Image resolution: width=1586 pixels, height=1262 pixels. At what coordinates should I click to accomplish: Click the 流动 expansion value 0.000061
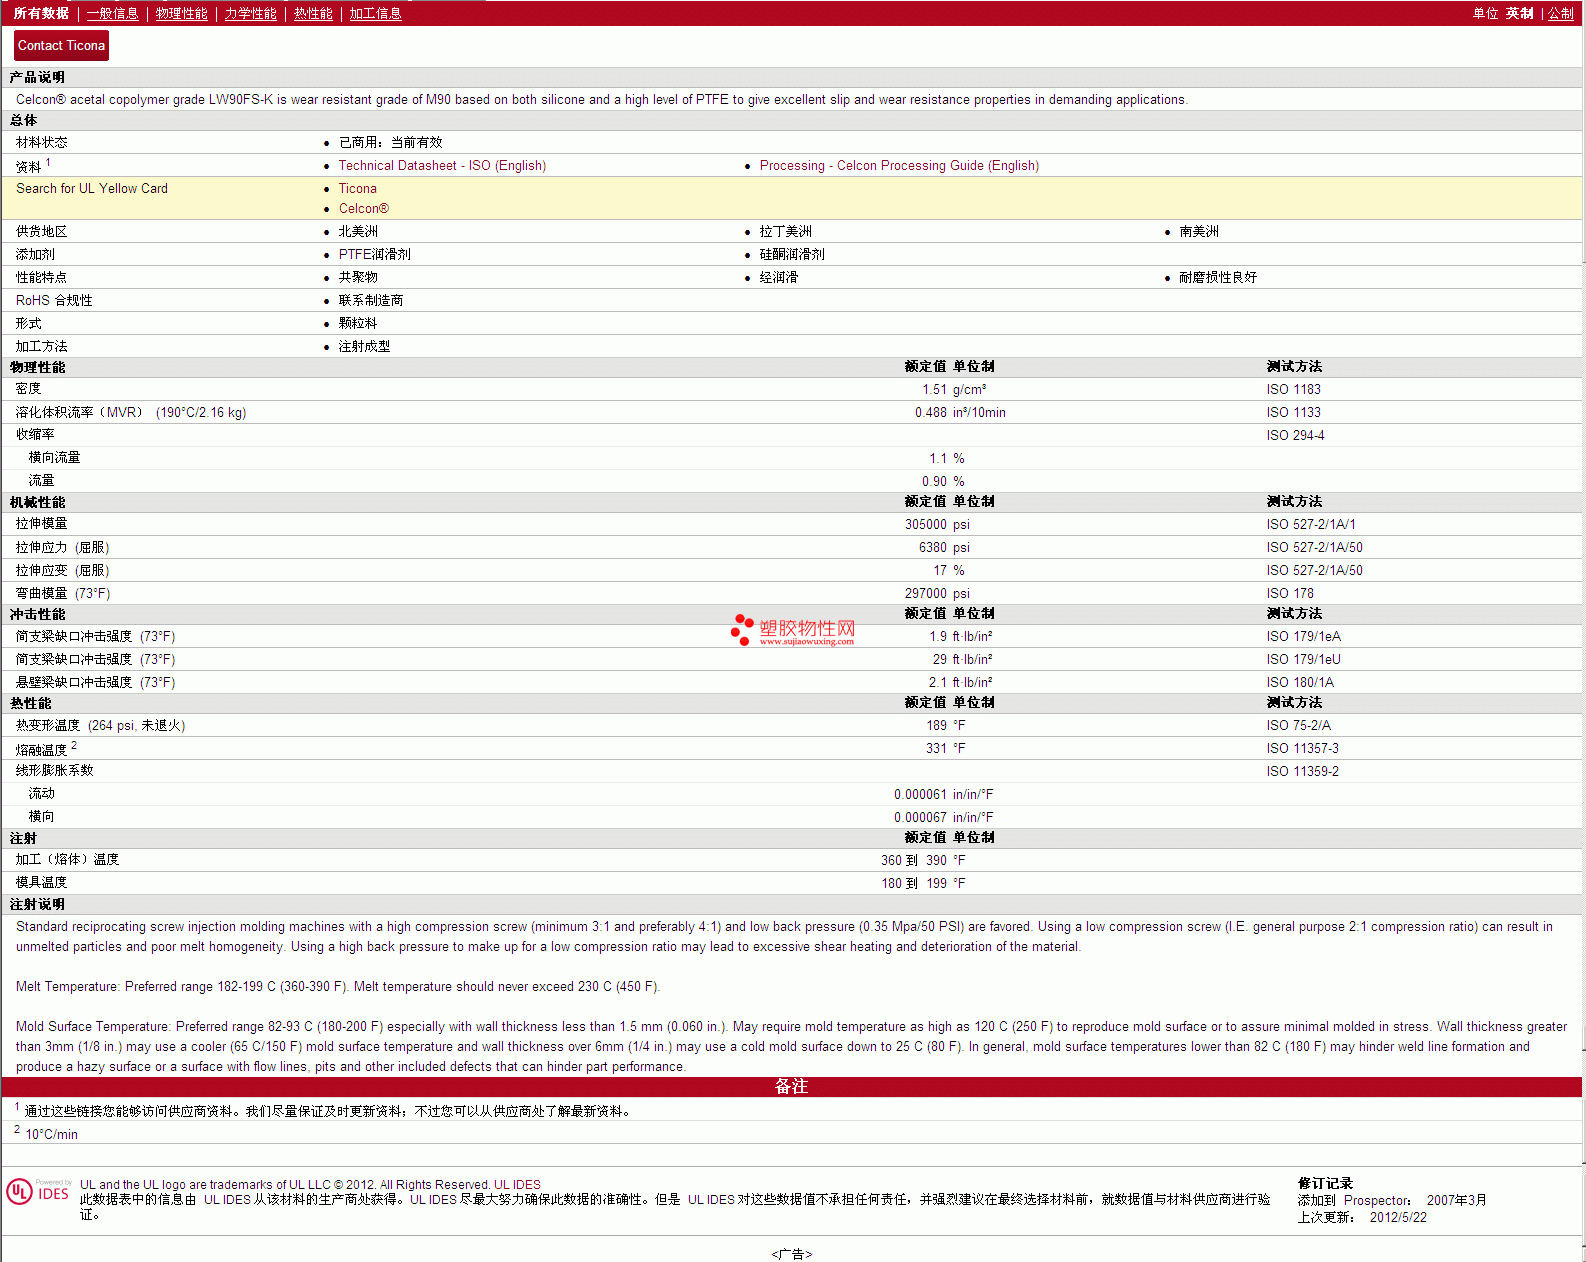click(x=920, y=795)
